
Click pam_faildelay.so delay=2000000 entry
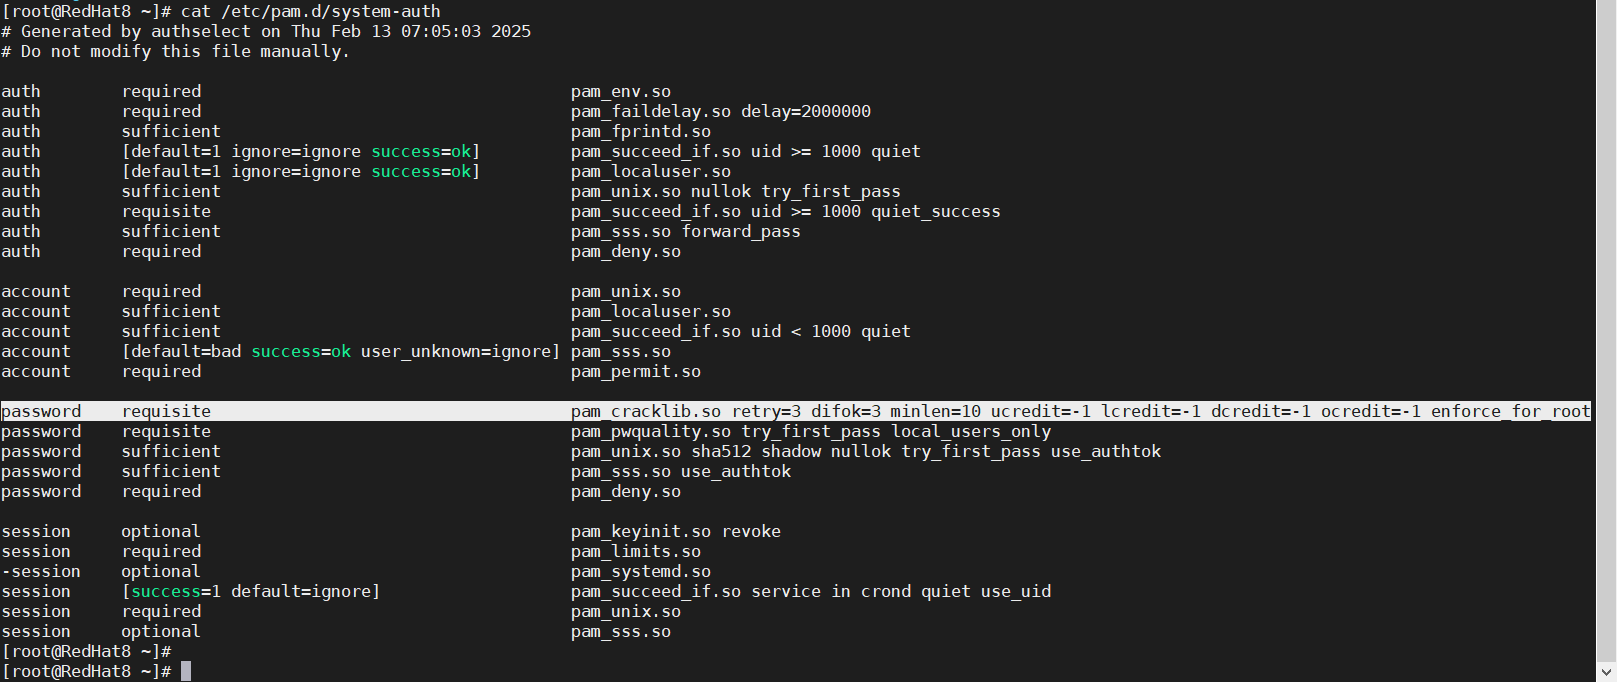[720, 111]
